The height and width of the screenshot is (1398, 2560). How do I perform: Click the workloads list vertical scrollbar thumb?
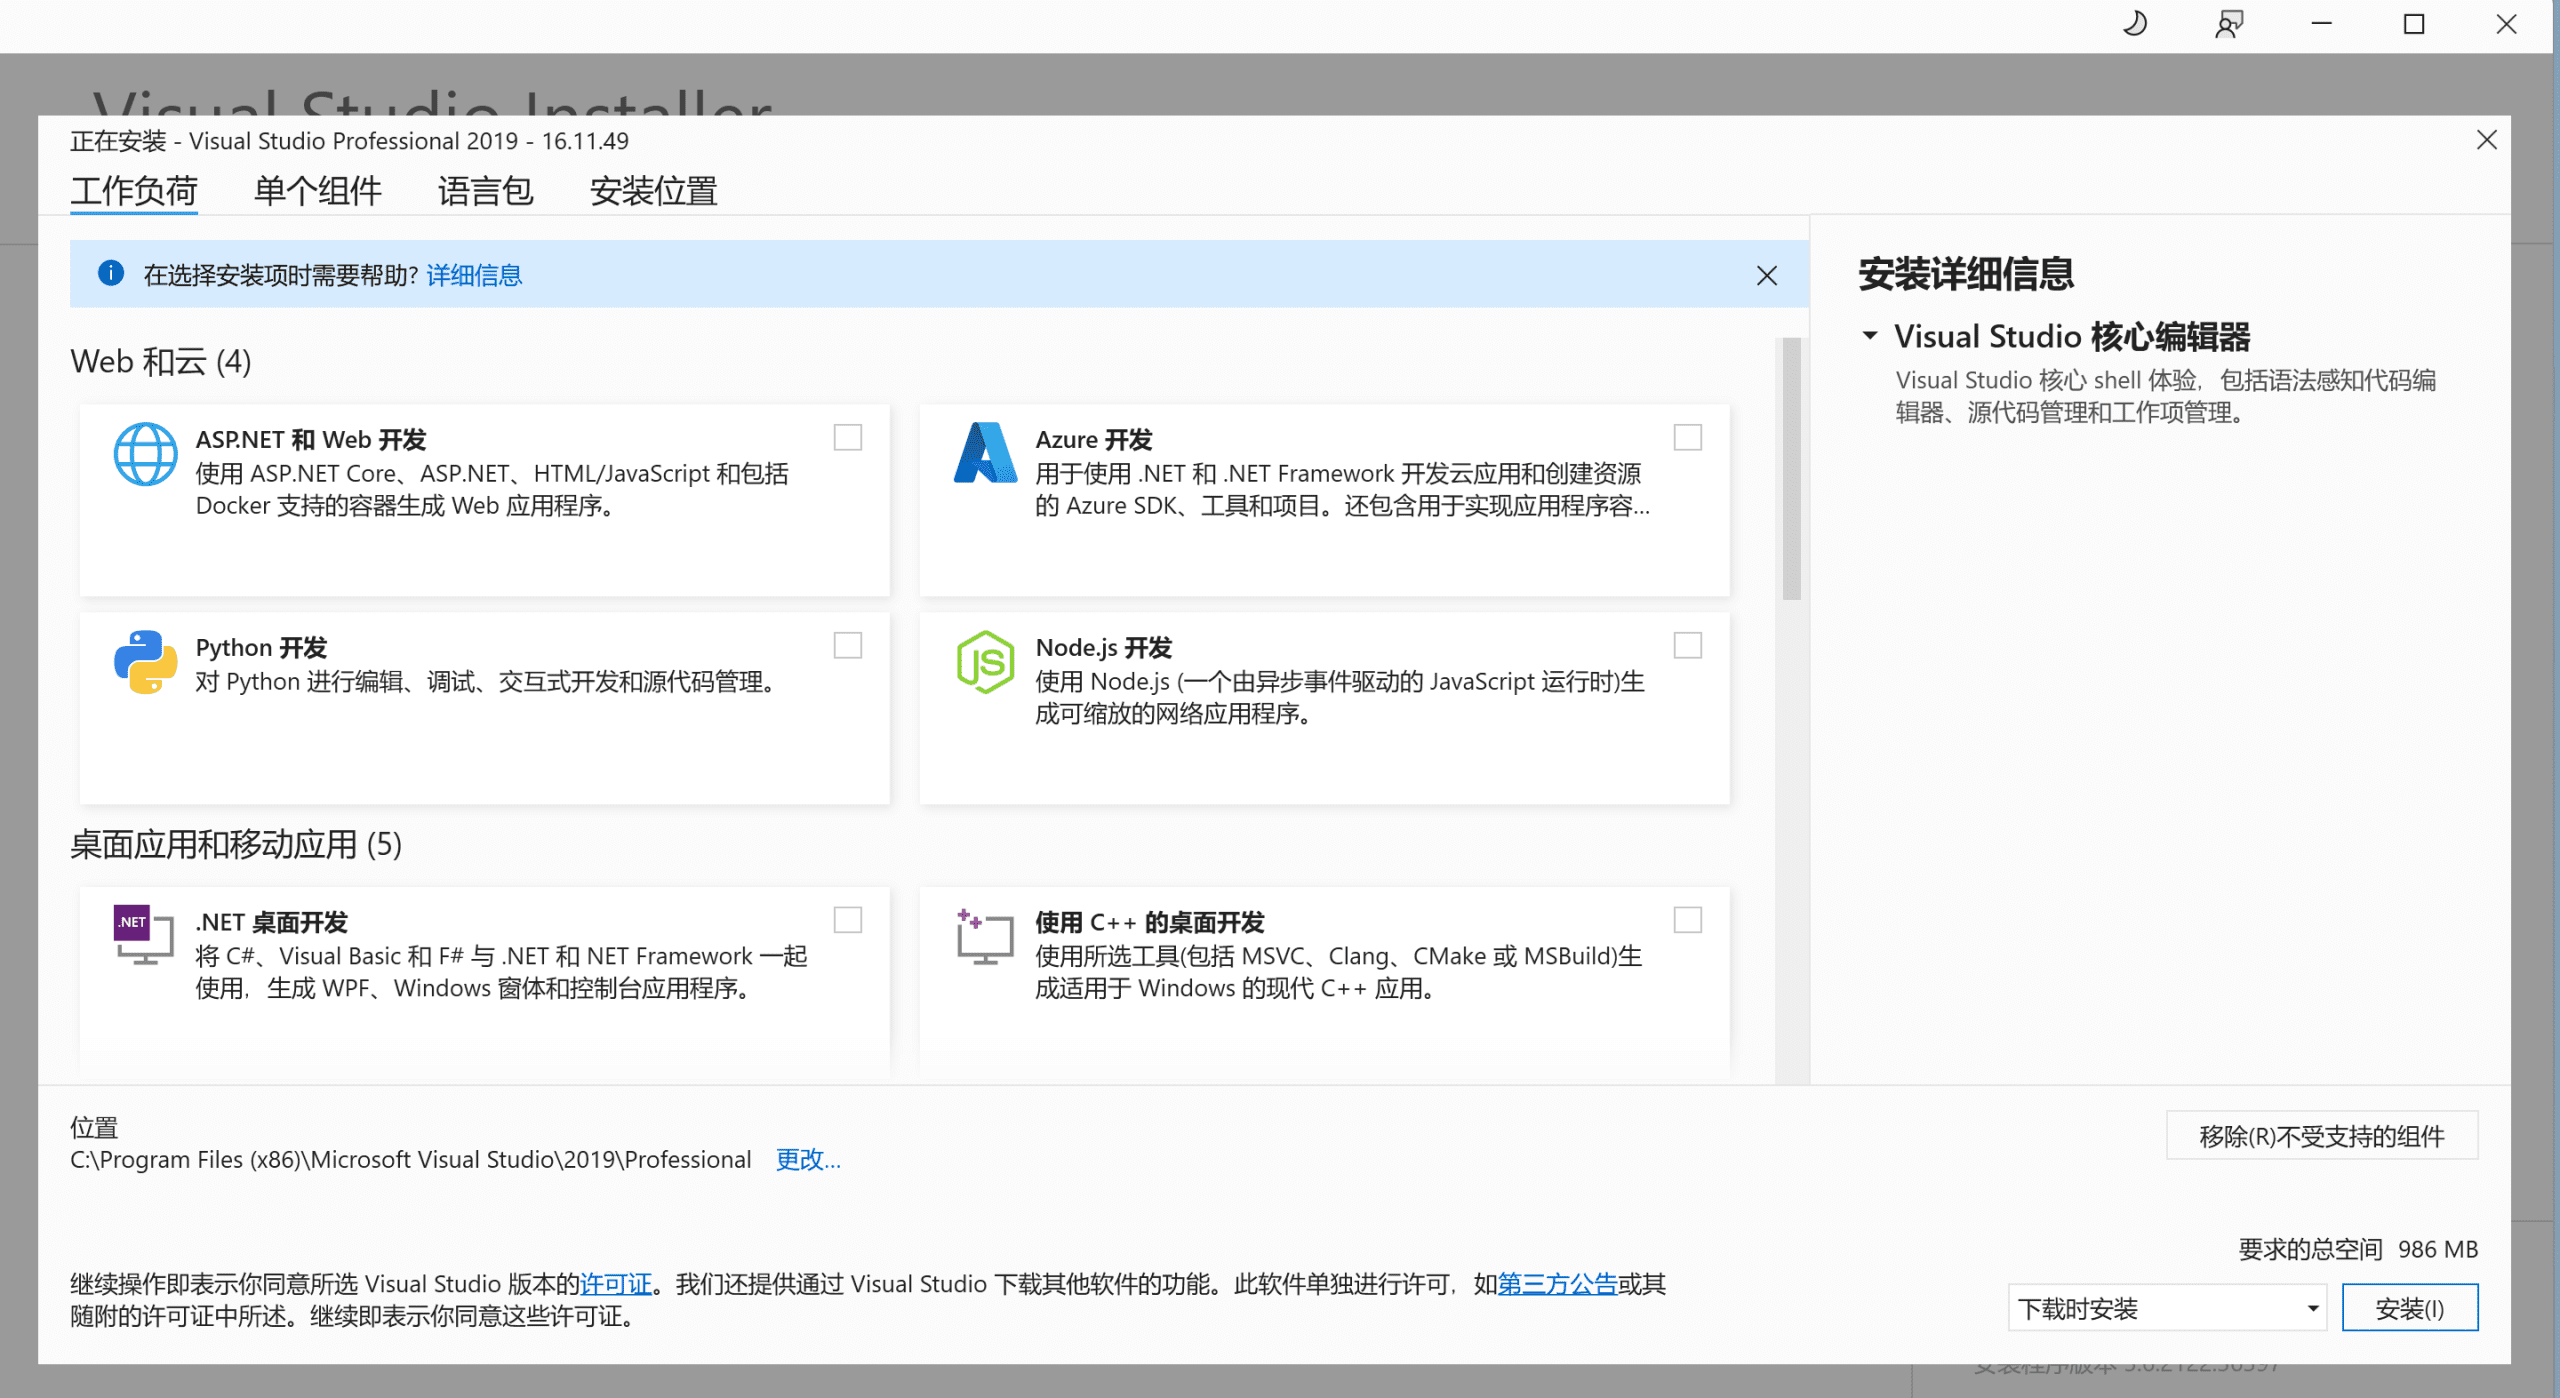(1791, 469)
